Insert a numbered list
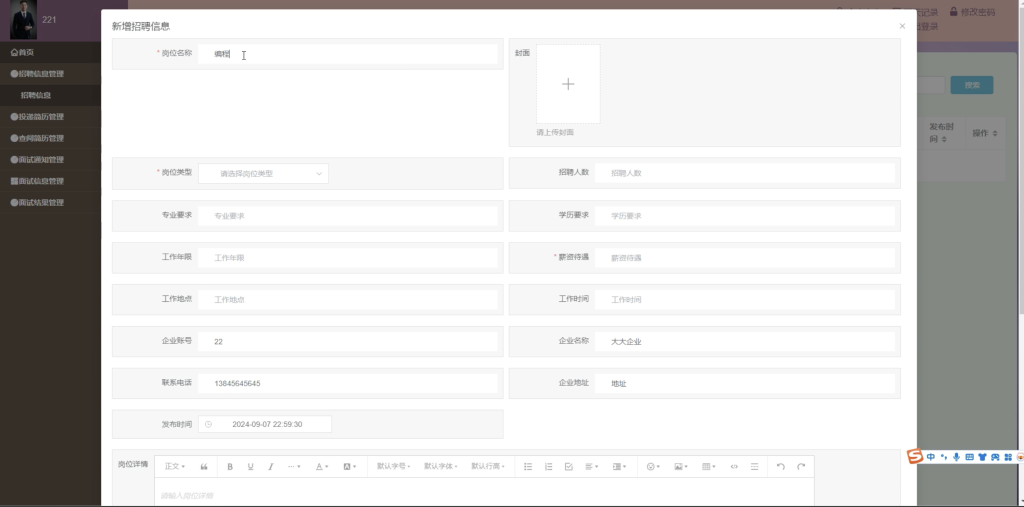The image size is (1024, 507). 548,466
